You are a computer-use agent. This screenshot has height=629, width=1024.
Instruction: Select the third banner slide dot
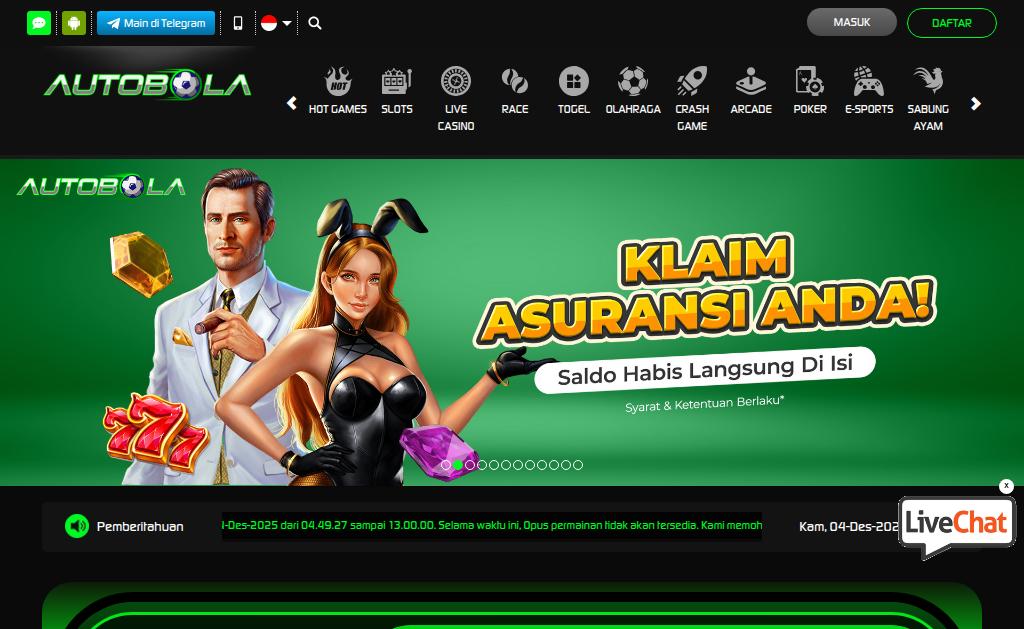pos(470,465)
